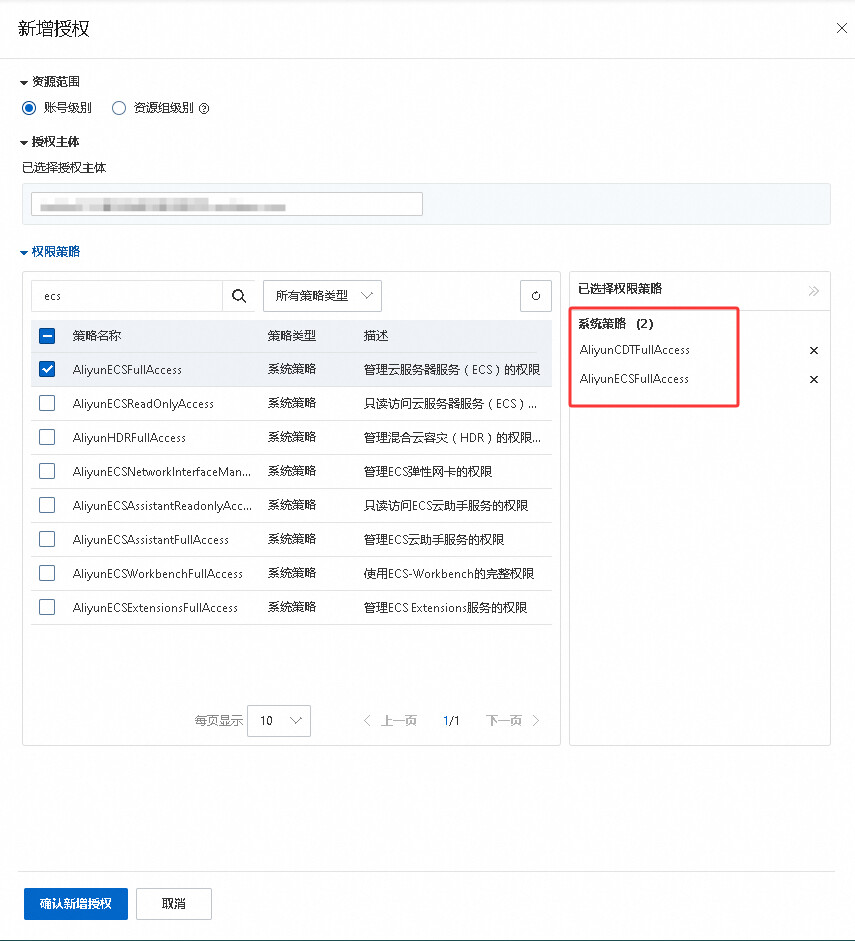Uncheck AliyunECSFullAccess policy checkbox
855x941 pixels.
tap(47, 369)
